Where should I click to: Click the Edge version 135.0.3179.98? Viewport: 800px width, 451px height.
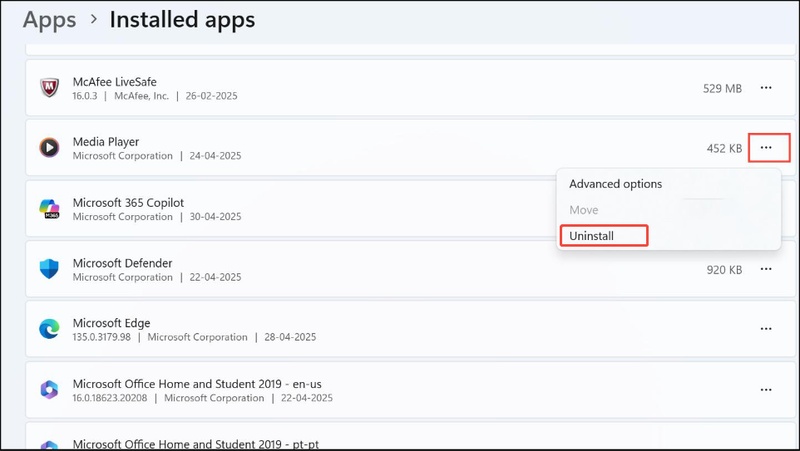(x=102, y=337)
